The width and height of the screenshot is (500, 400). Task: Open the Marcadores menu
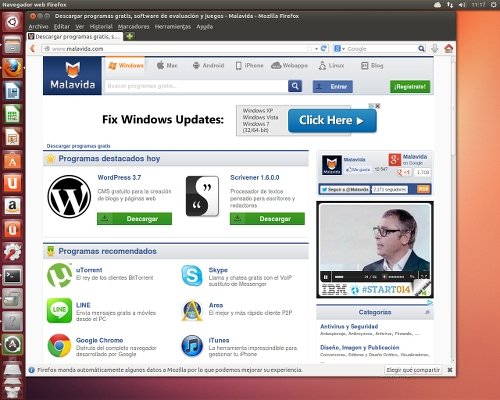click(134, 26)
